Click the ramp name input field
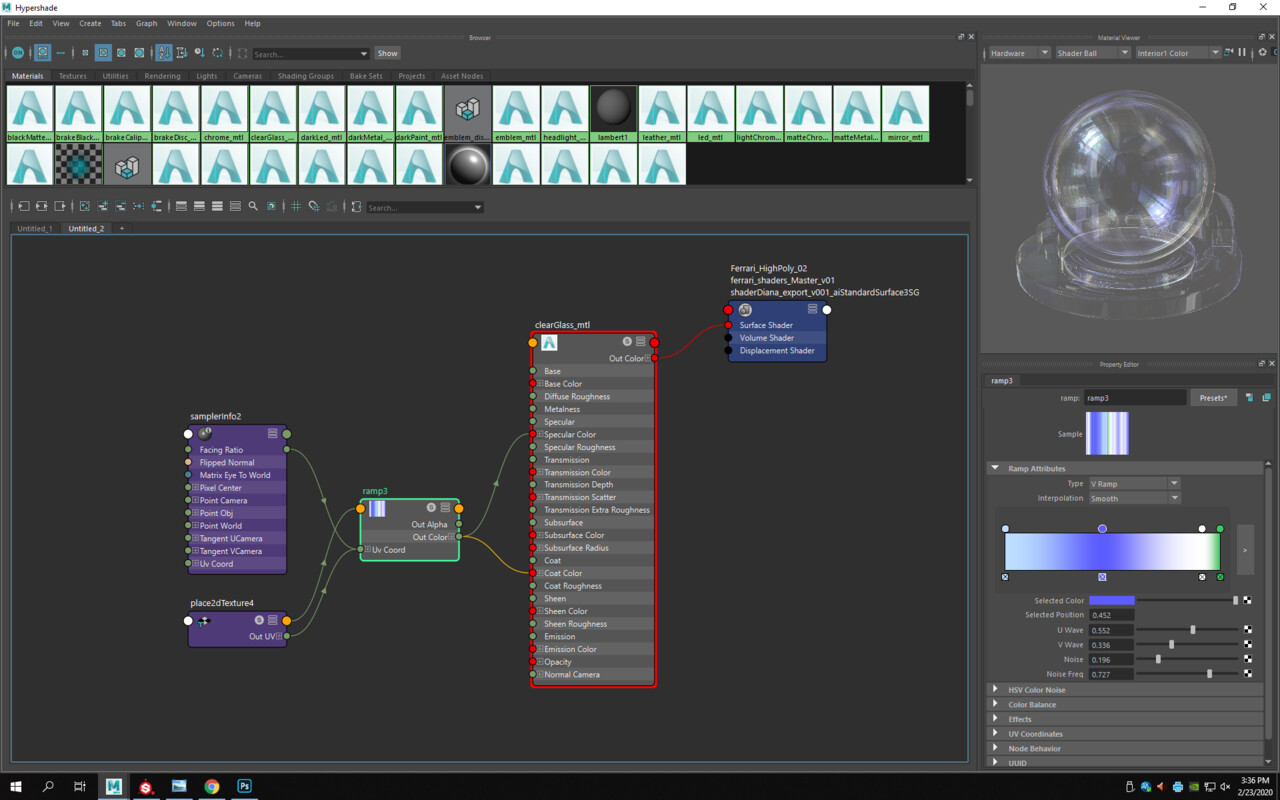Screen dimensions: 1280x800 click(1135, 398)
